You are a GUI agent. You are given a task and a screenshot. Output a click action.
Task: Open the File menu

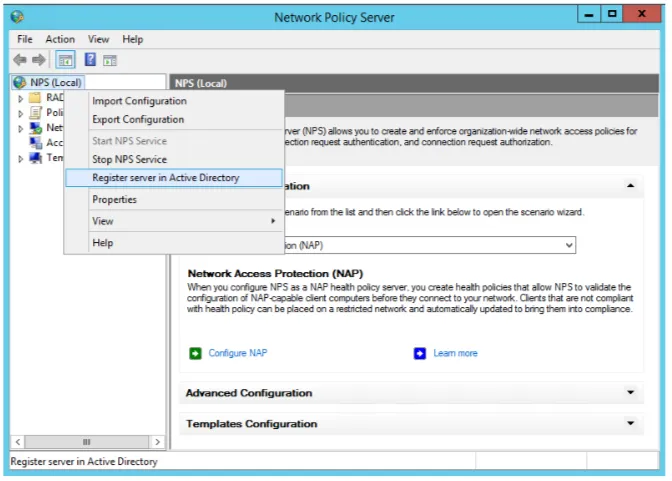click(x=25, y=39)
